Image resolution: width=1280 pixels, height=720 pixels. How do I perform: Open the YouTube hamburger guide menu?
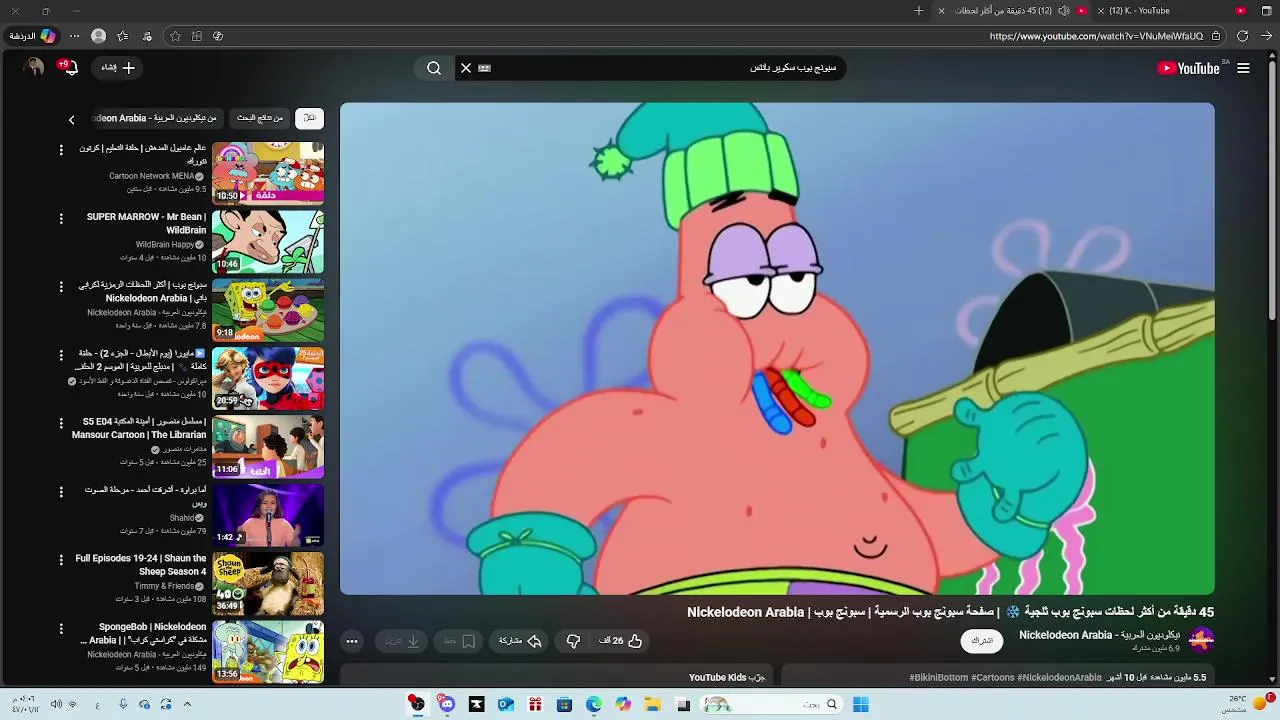point(1243,68)
